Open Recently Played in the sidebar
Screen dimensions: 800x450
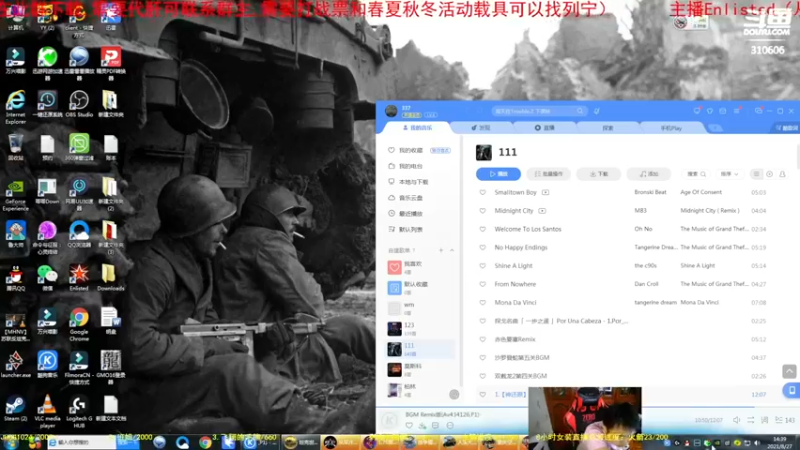[411, 214]
